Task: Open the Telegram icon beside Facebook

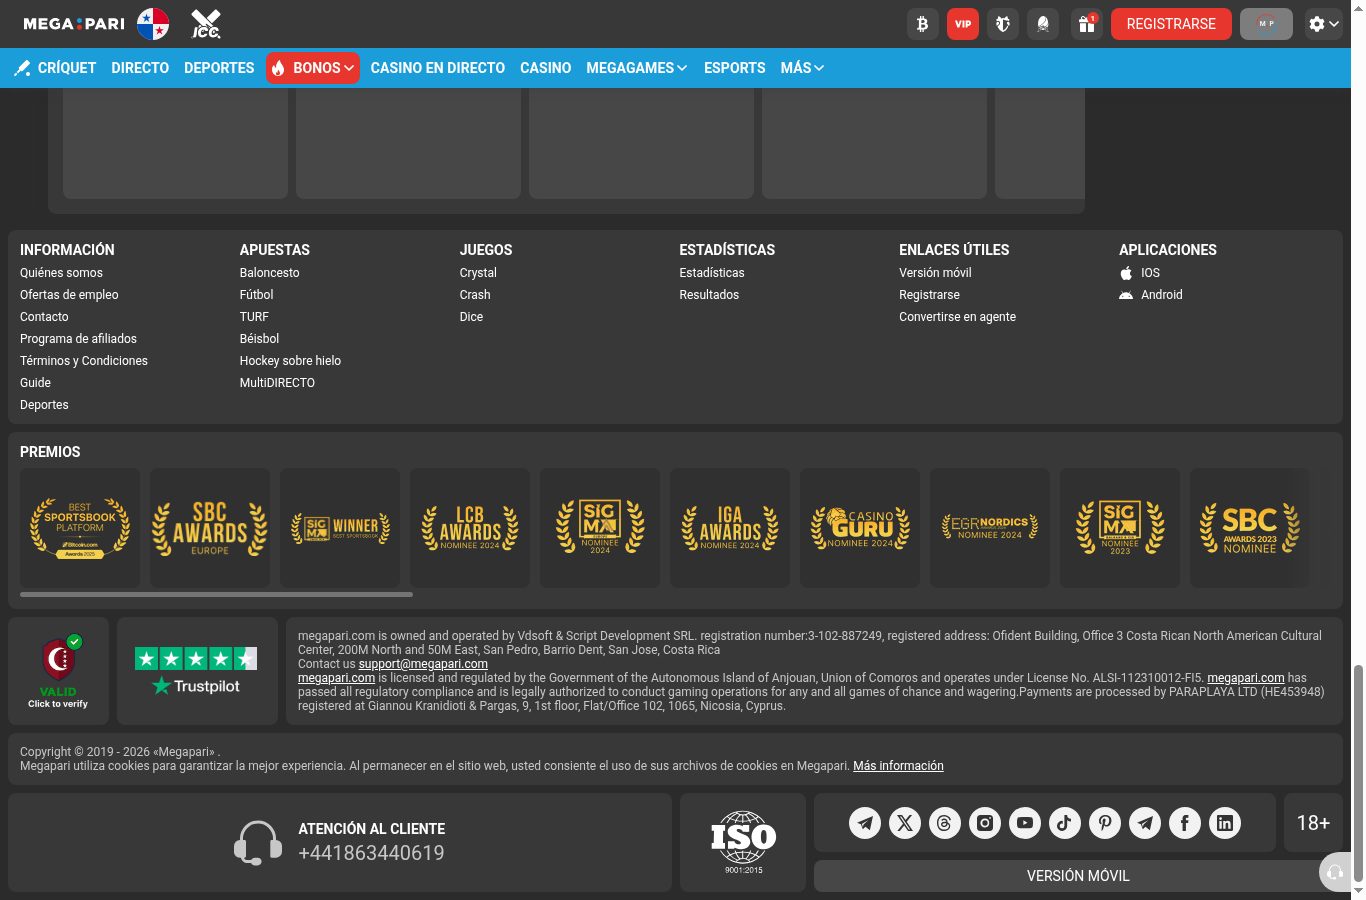Action: (1145, 823)
